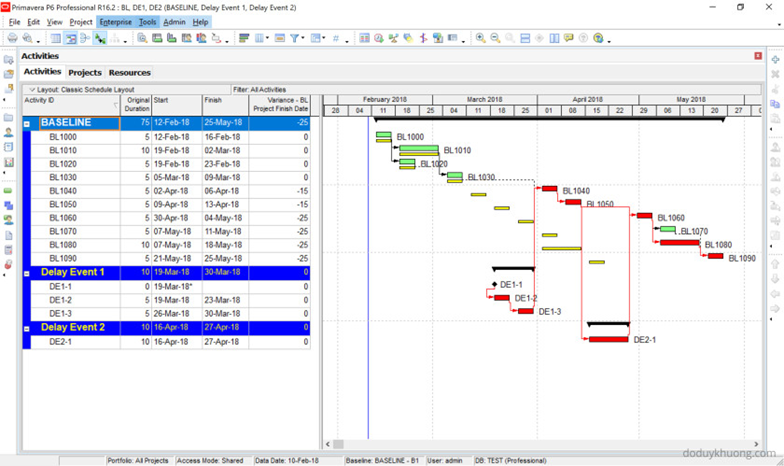Open the Enterprise menu

tap(116, 22)
